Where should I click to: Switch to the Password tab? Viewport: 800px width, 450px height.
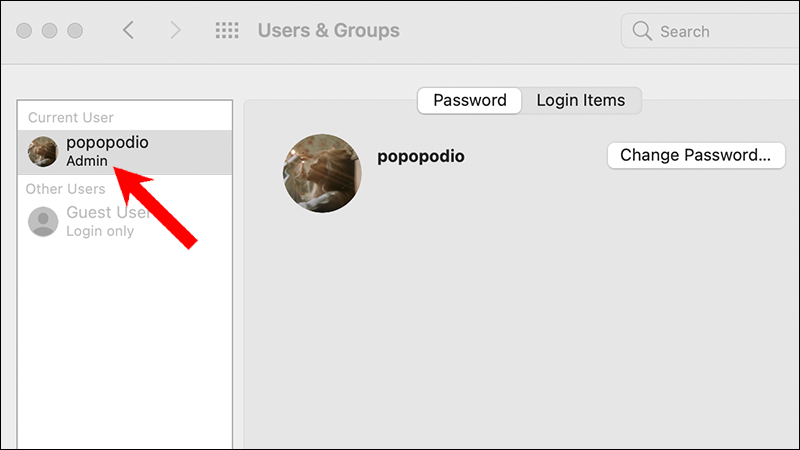[x=470, y=100]
